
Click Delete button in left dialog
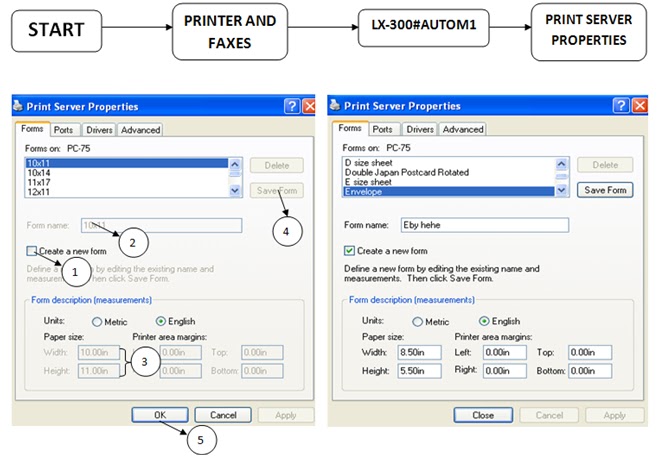pyautogui.click(x=277, y=166)
